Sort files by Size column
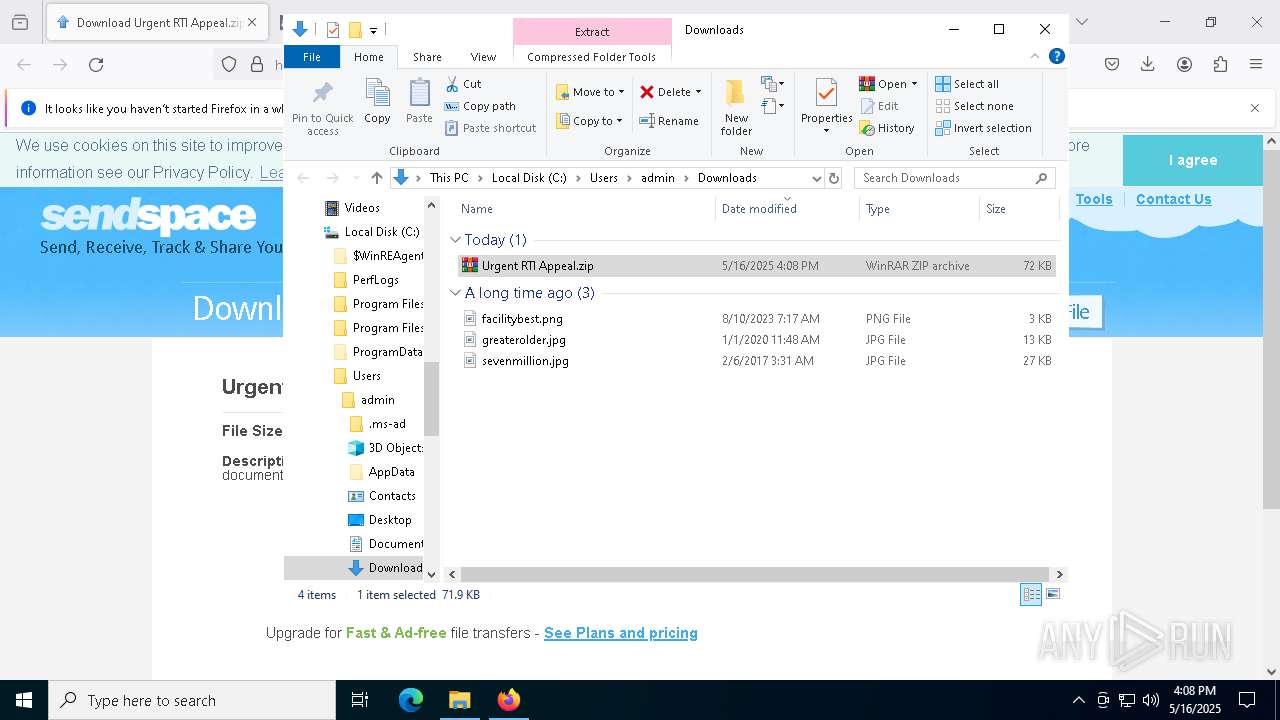The height and width of the screenshot is (720, 1280). (x=996, y=209)
